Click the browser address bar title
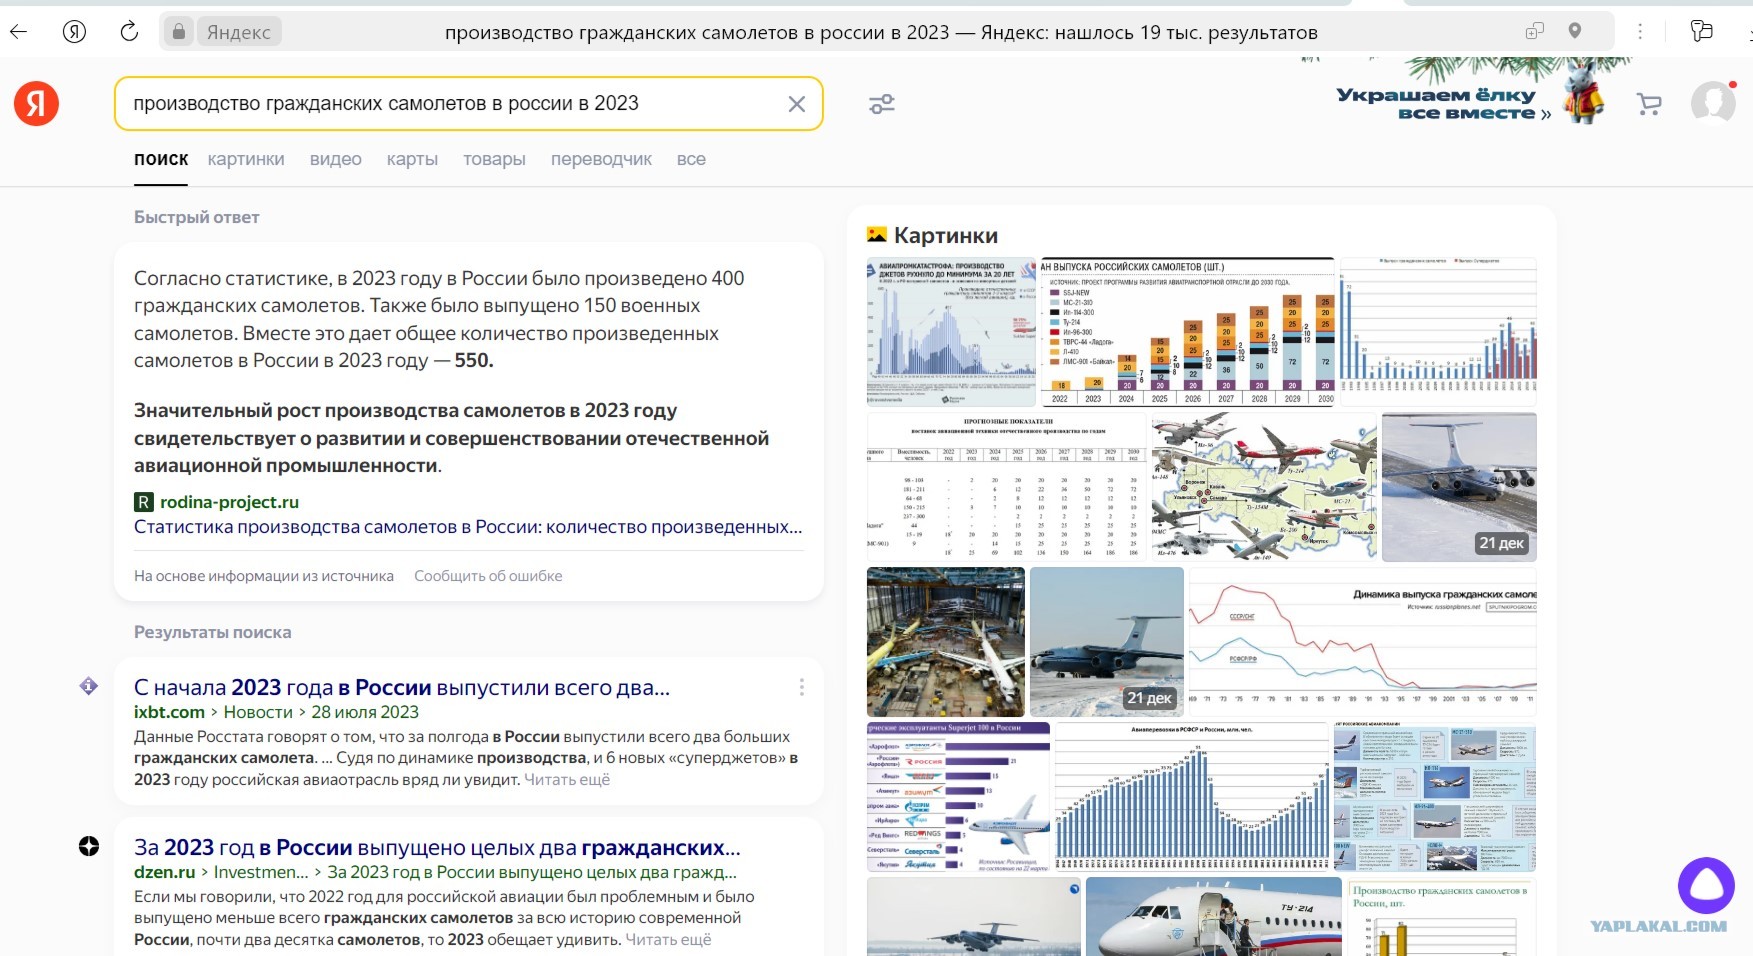 (x=881, y=32)
